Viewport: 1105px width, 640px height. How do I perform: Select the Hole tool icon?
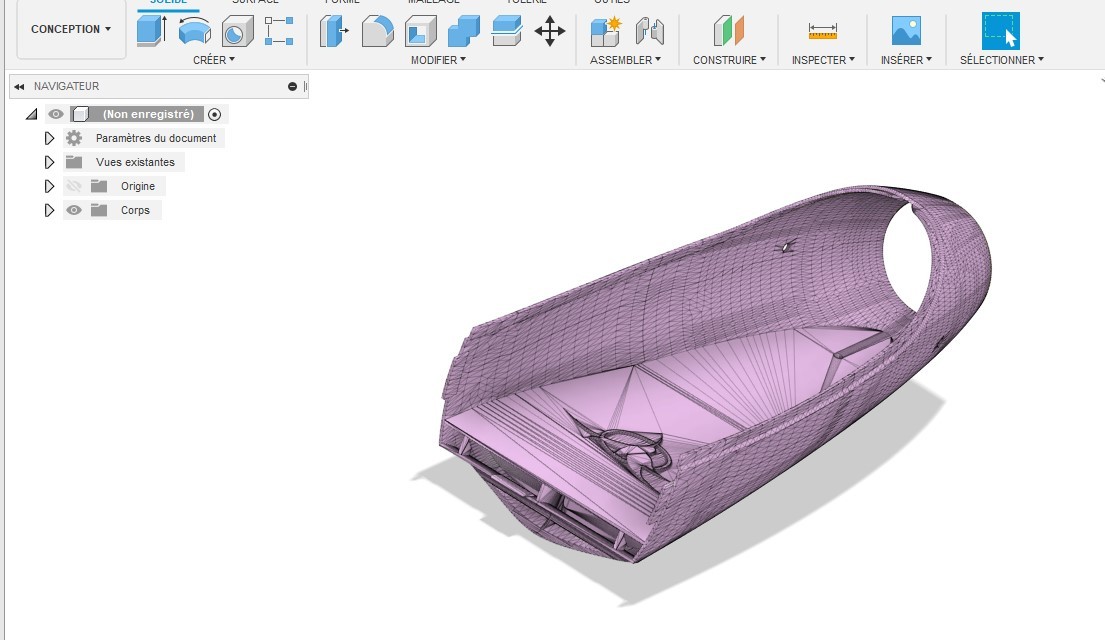click(237, 32)
